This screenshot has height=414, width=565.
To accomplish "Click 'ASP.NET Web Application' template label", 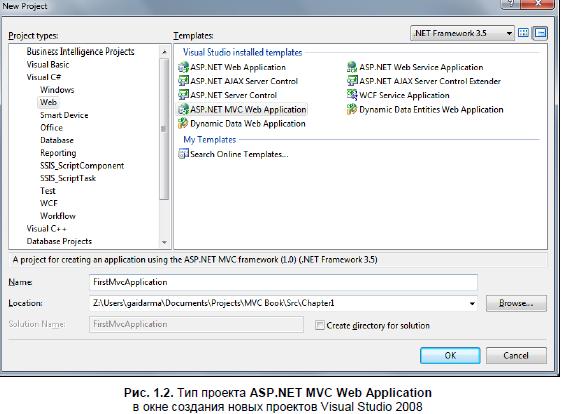I will [238, 67].
